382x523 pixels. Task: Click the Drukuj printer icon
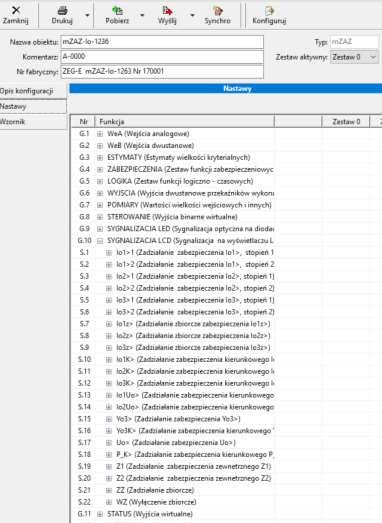click(62, 10)
